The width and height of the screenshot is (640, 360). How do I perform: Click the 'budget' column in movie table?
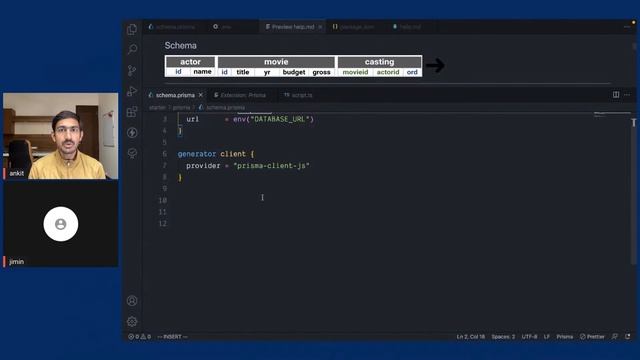point(294,72)
